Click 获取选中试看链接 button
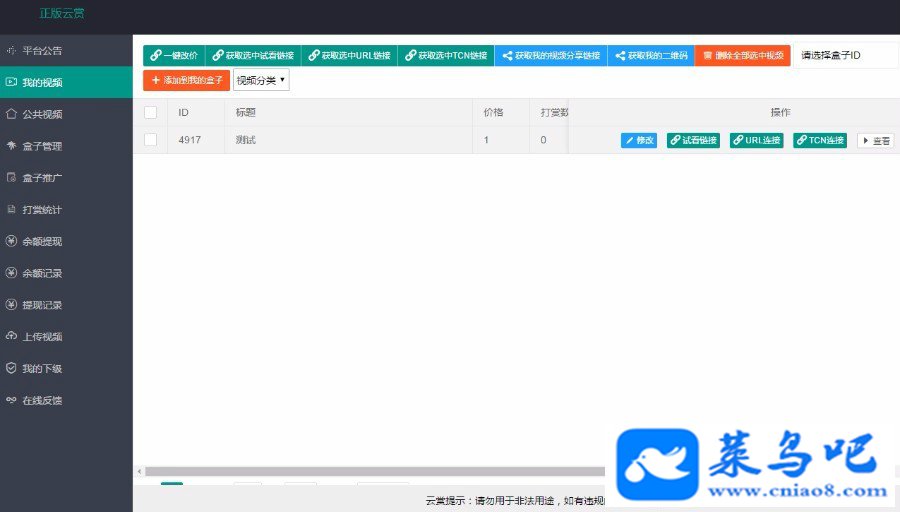Screen dimensions: 900x512 click(x=253, y=56)
